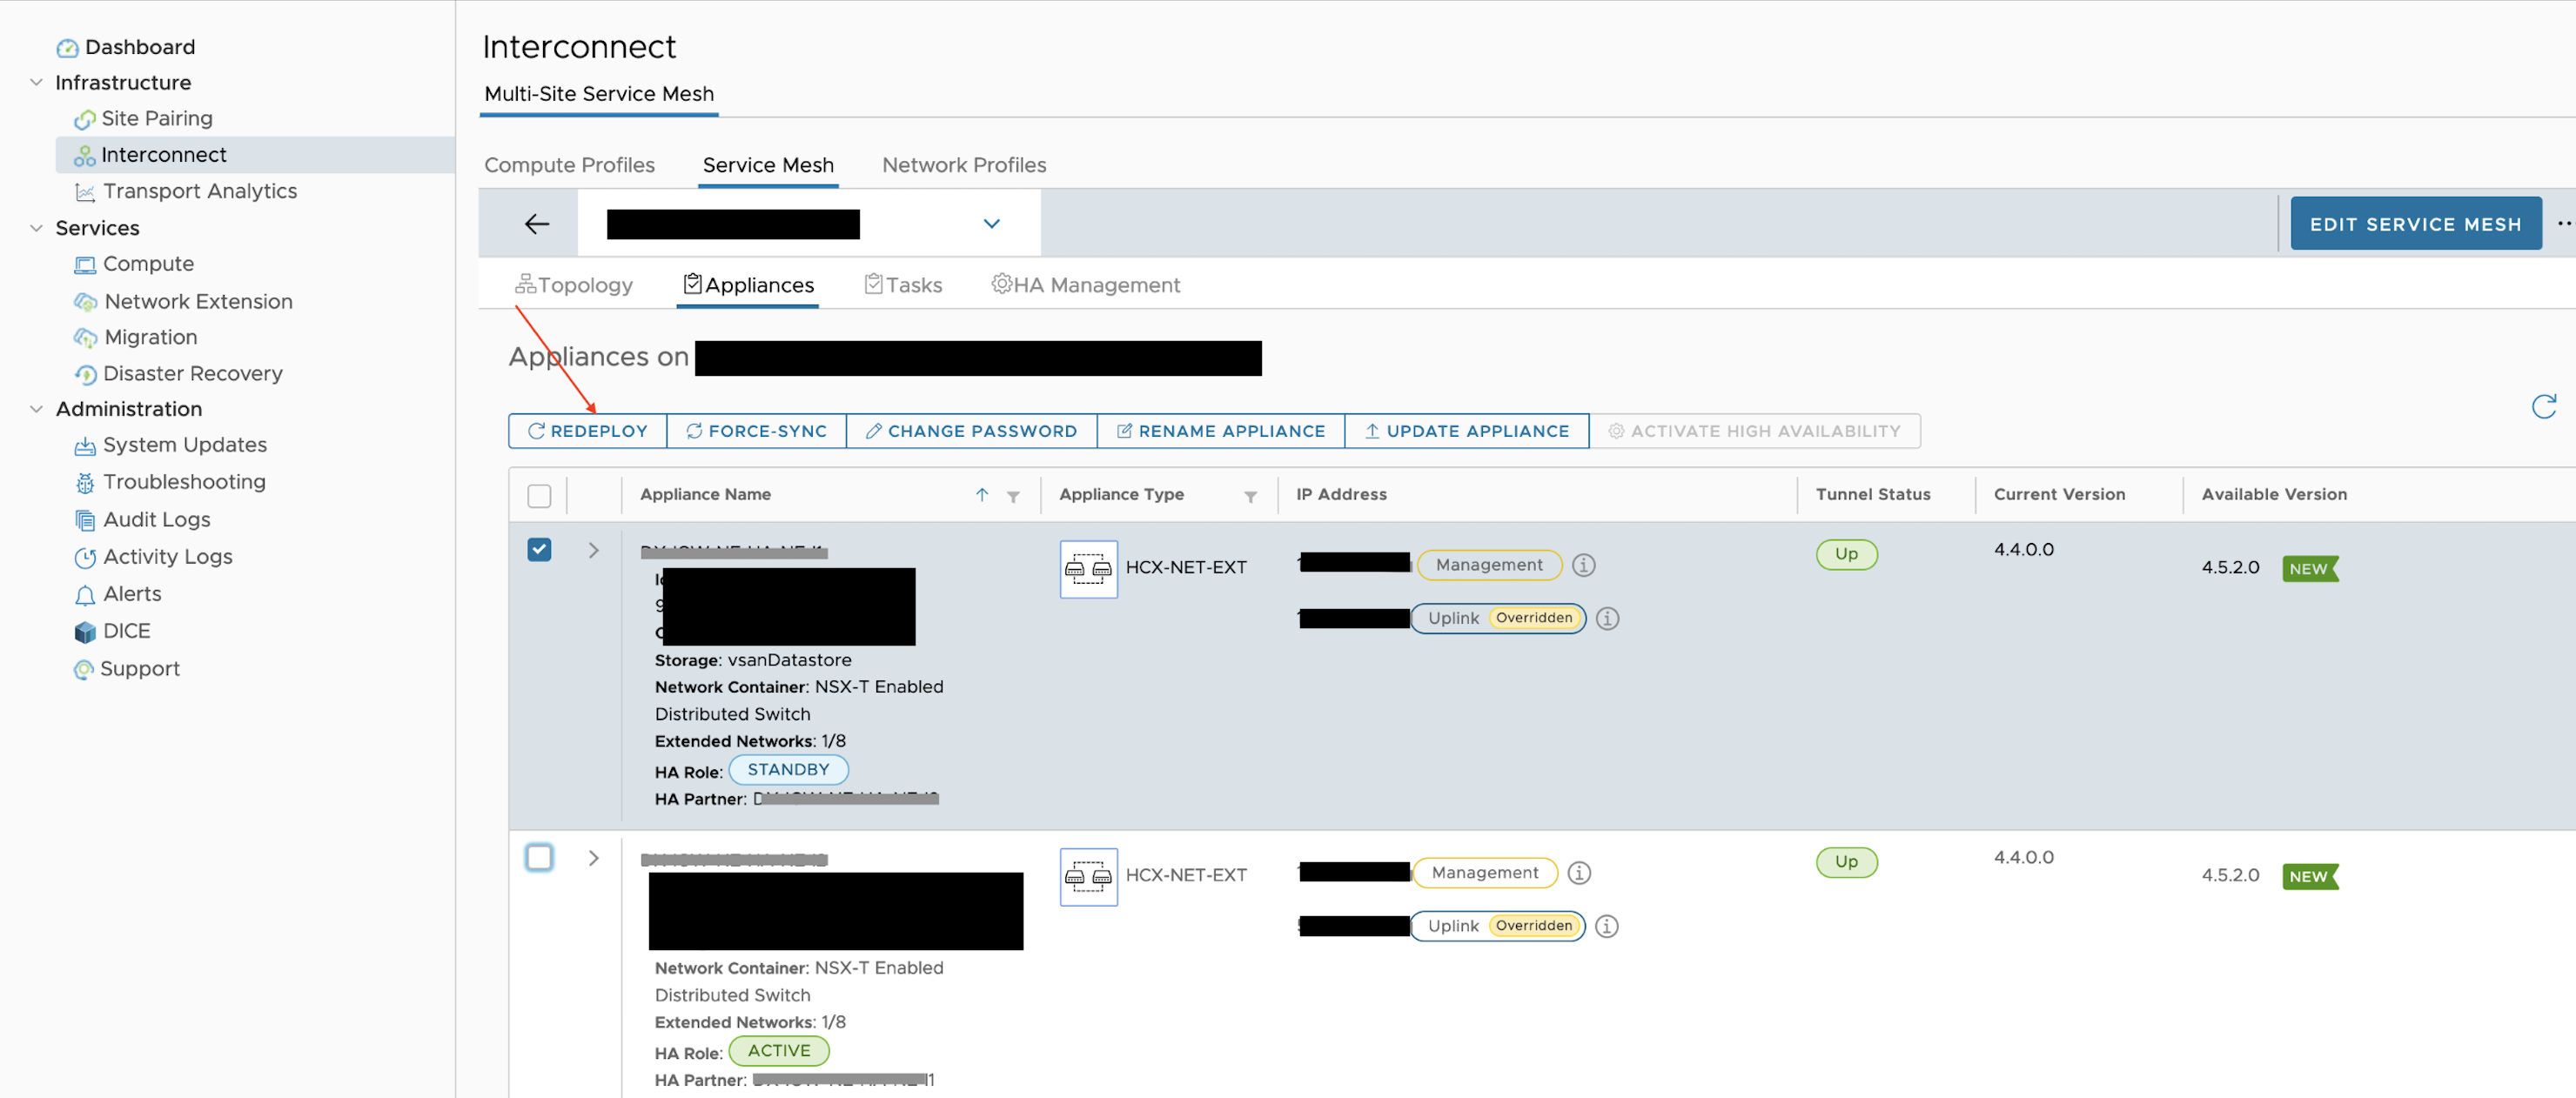This screenshot has height=1098, width=2576.
Task: Click info icon beside first Uplink badge
Action: point(1607,619)
